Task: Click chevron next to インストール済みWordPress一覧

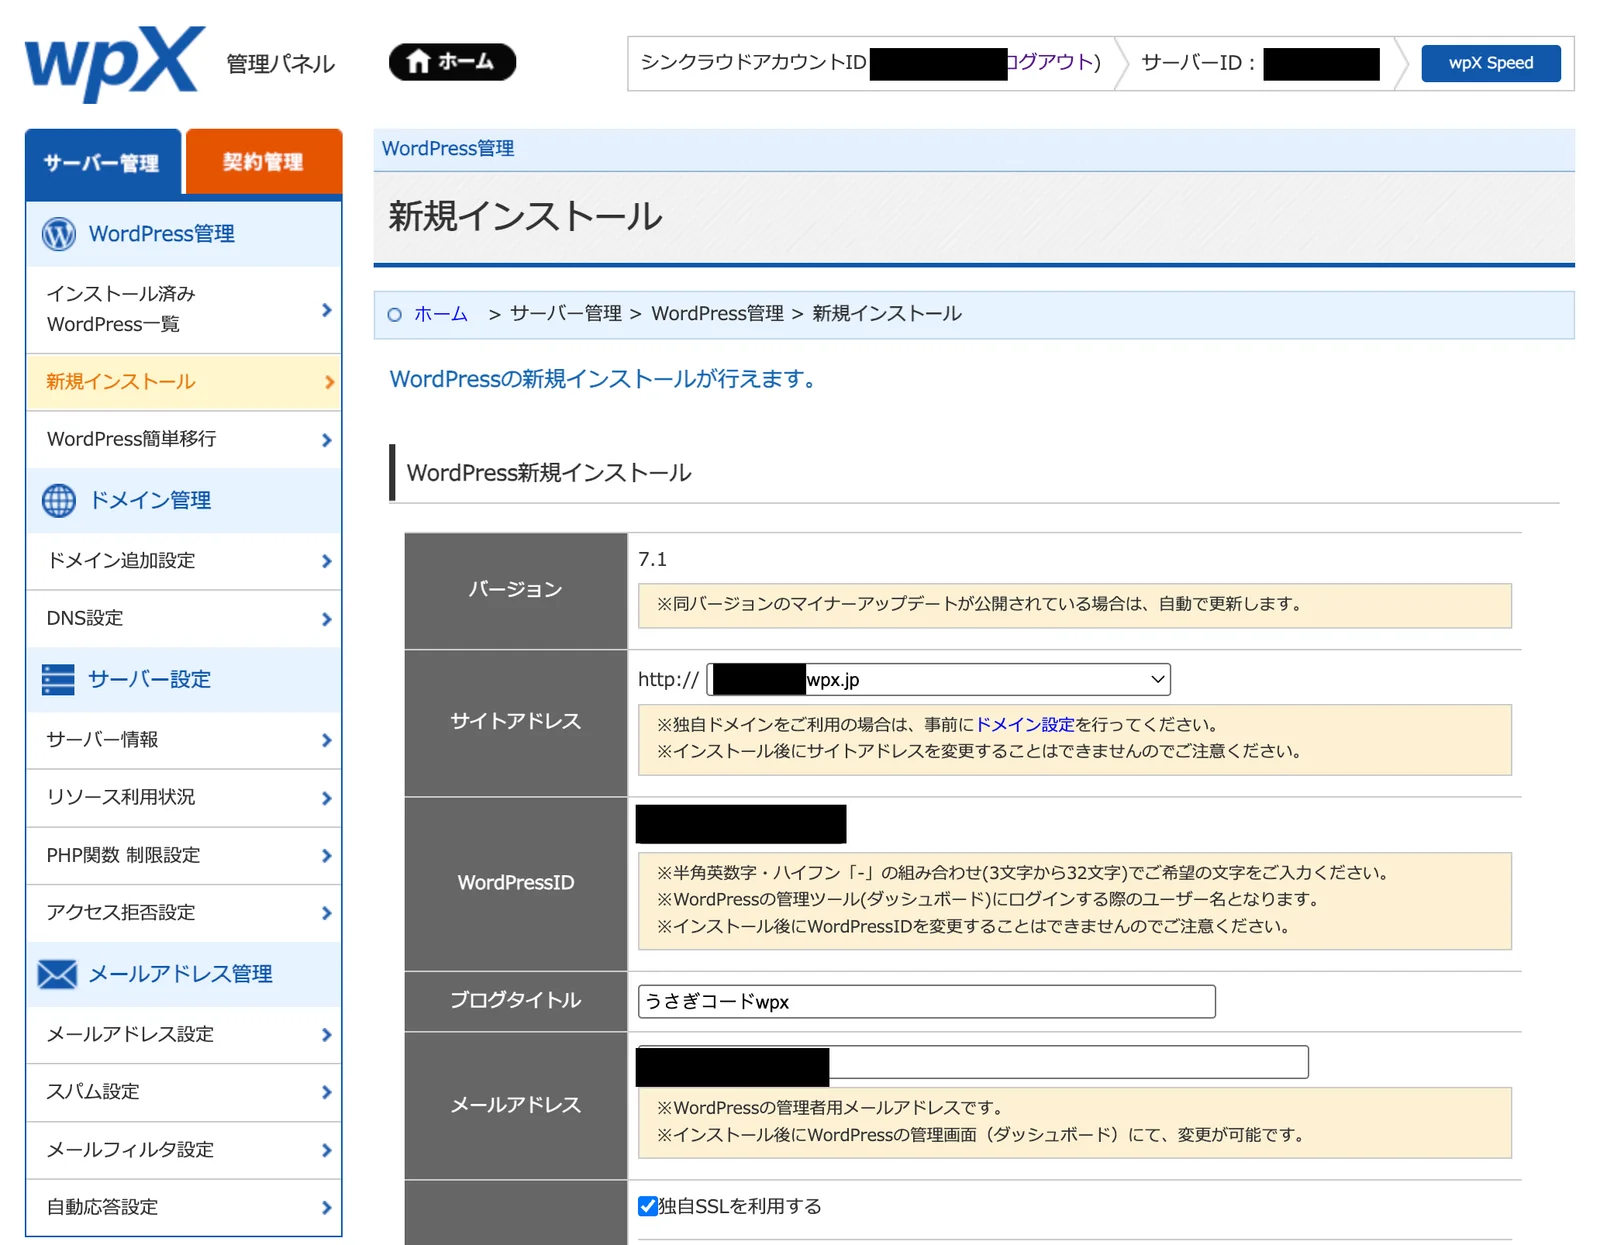Action: click(327, 310)
